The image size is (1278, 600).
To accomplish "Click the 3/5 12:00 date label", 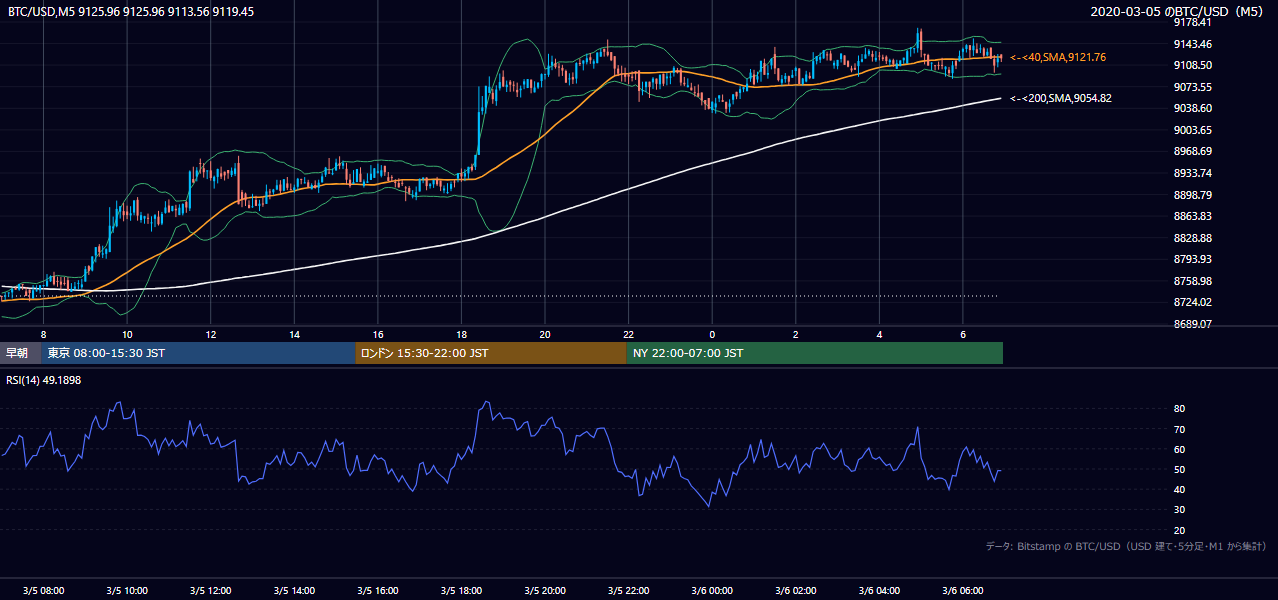I will coord(210,591).
